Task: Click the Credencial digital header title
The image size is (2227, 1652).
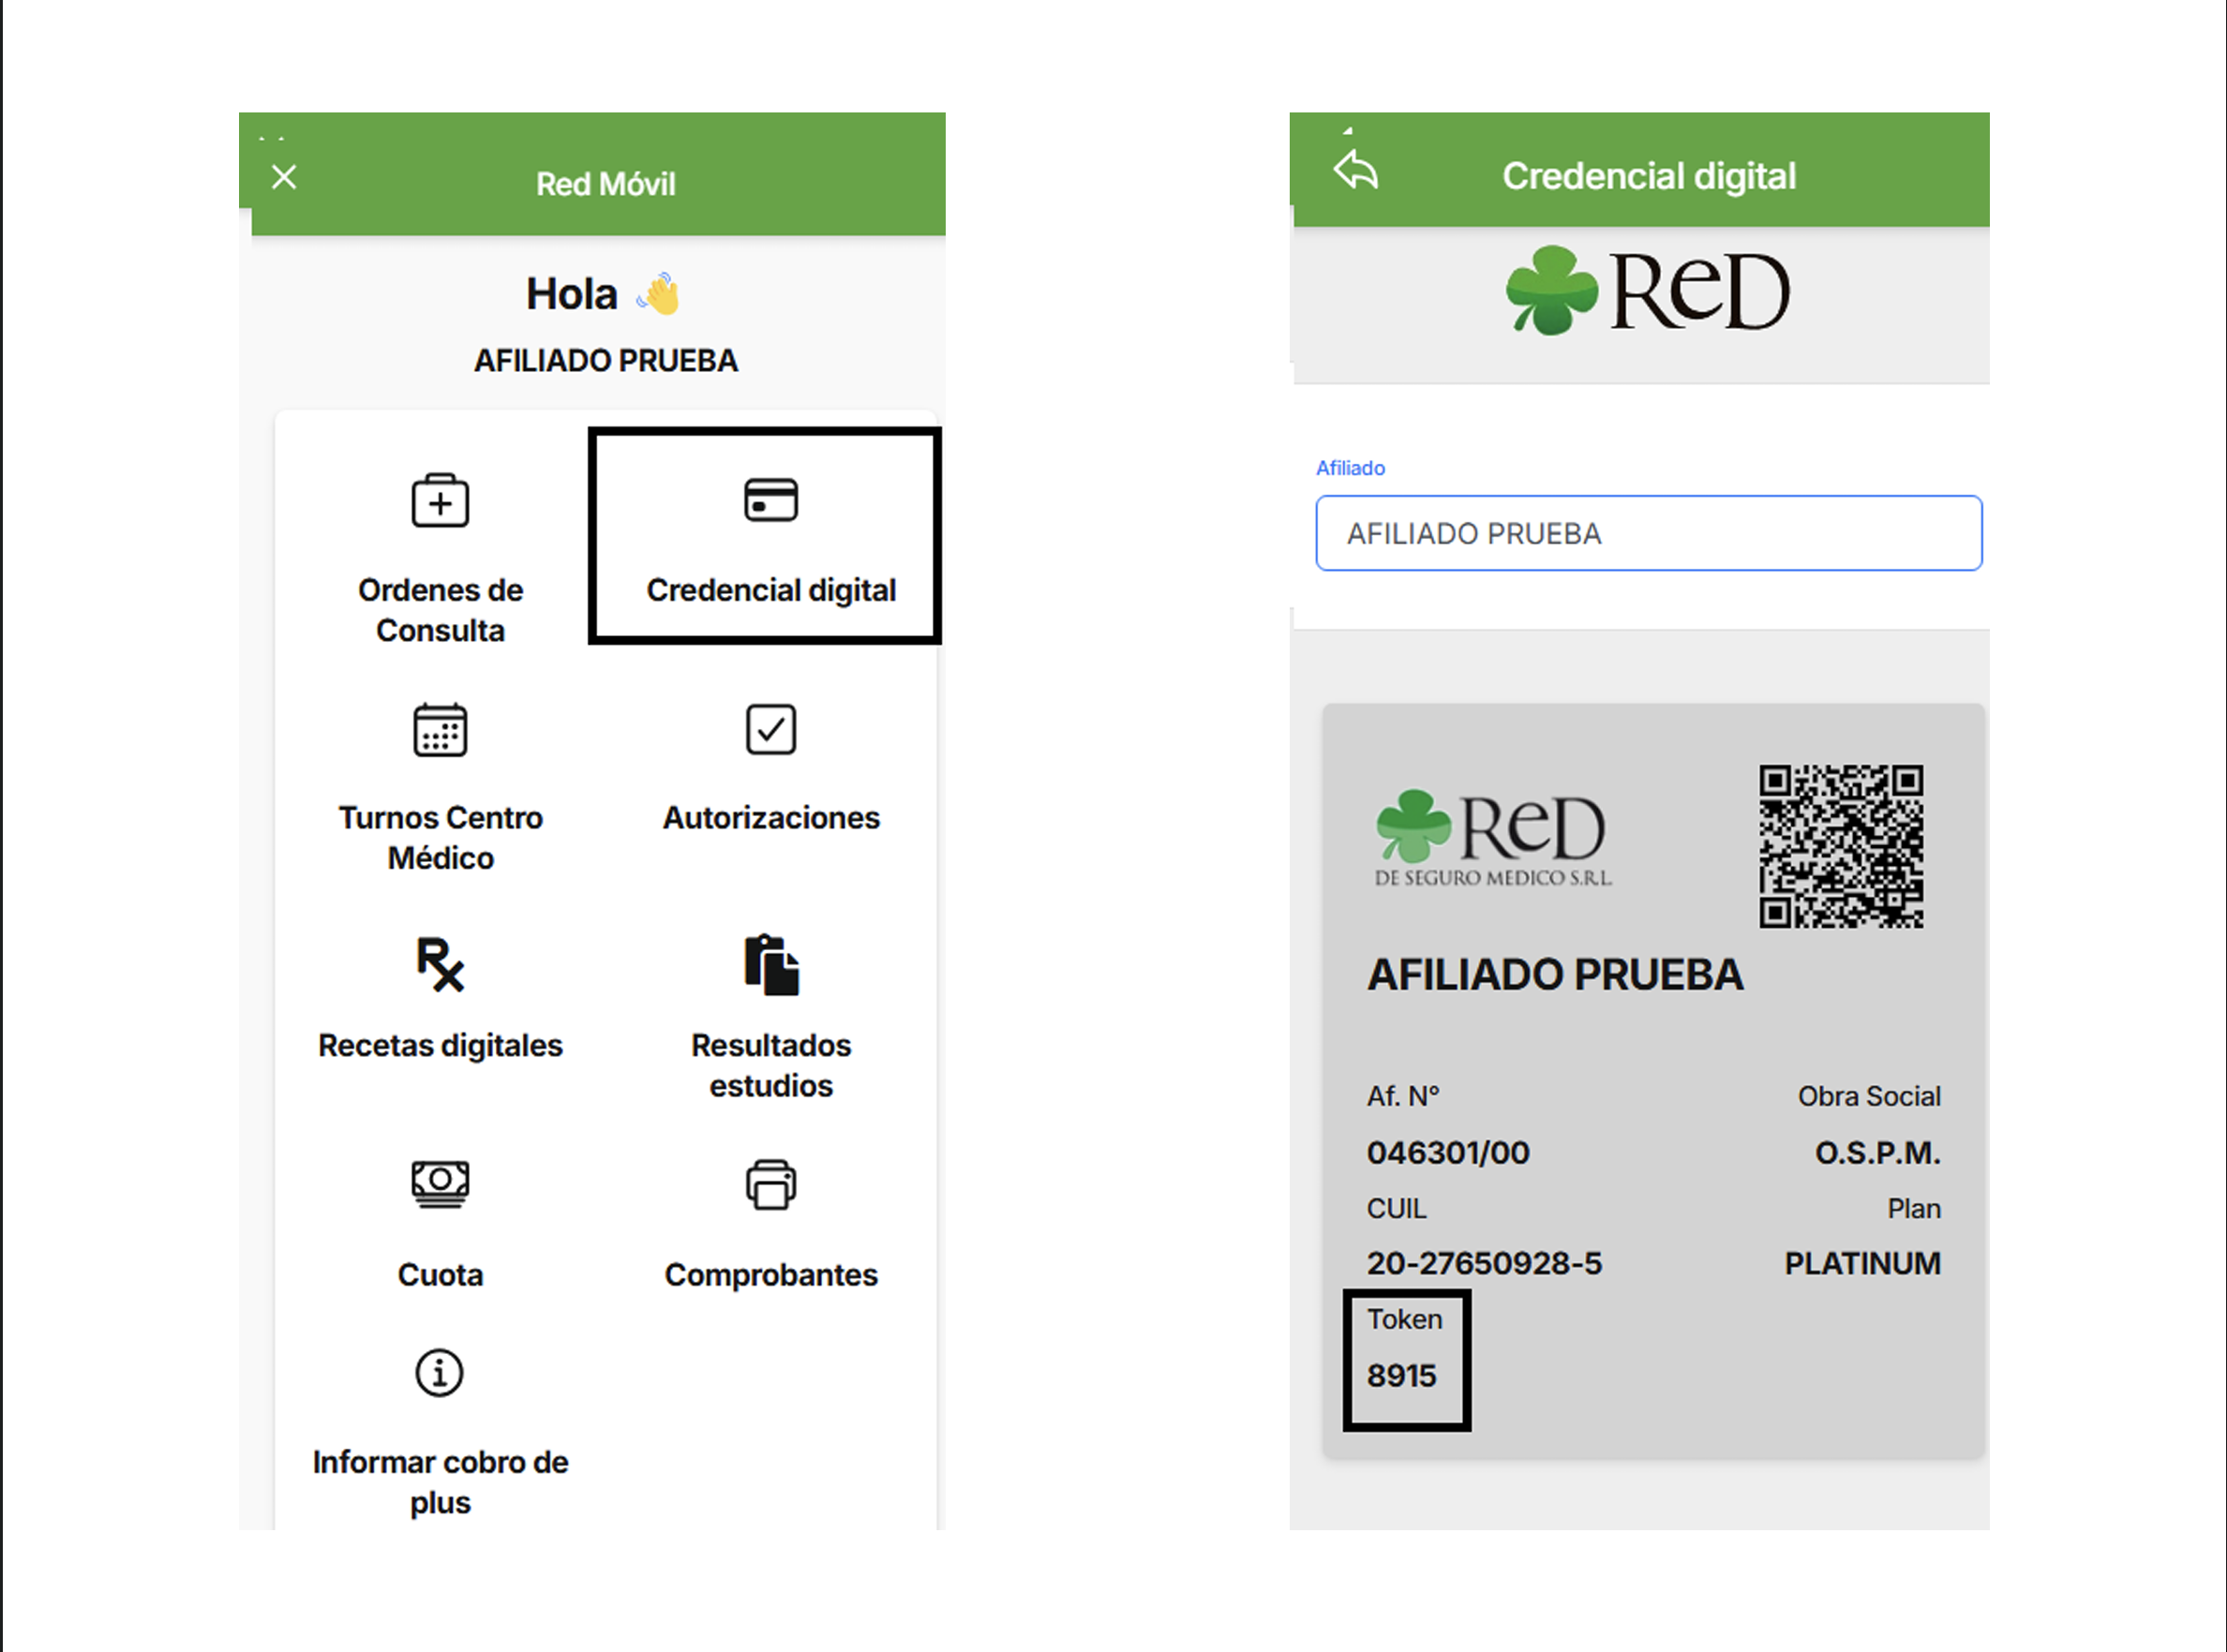Action: click(x=1649, y=176)
